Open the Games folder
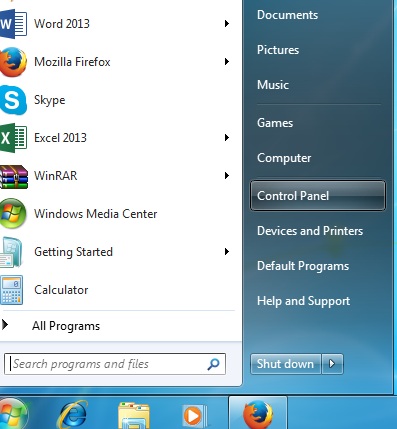The width and height of the screenshot is (397, 429). [275, 123]
